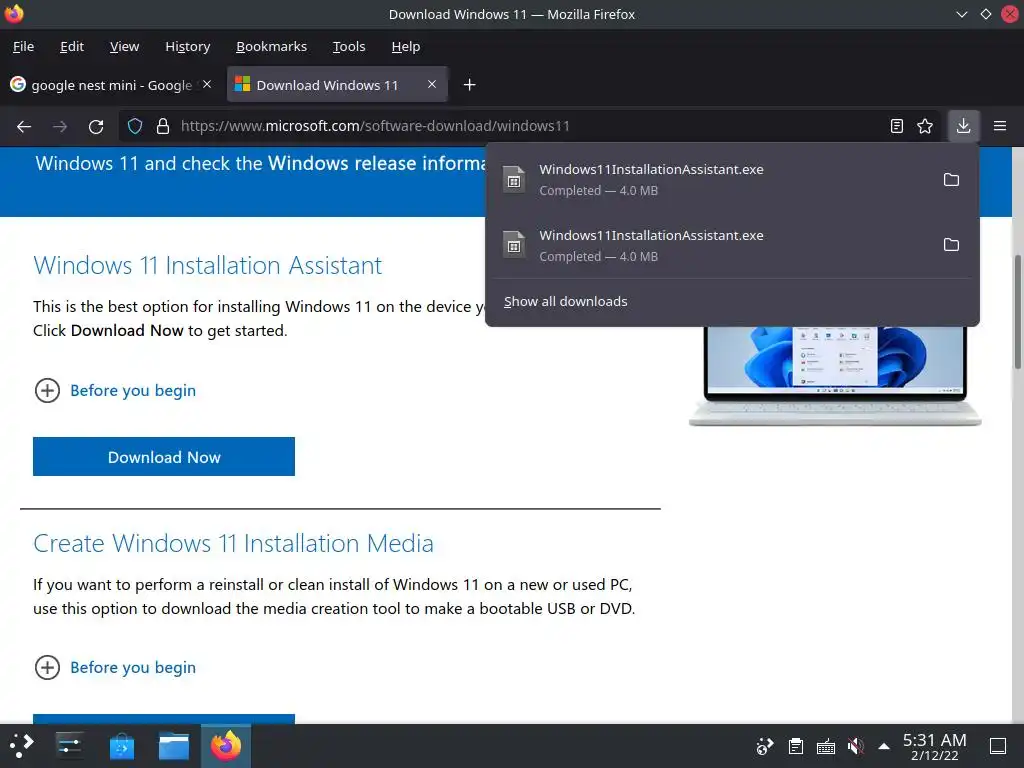The image size is (1024, 768).
Task: Close the downloads panel via toolbar download icon
Action: tap(963, 126)
